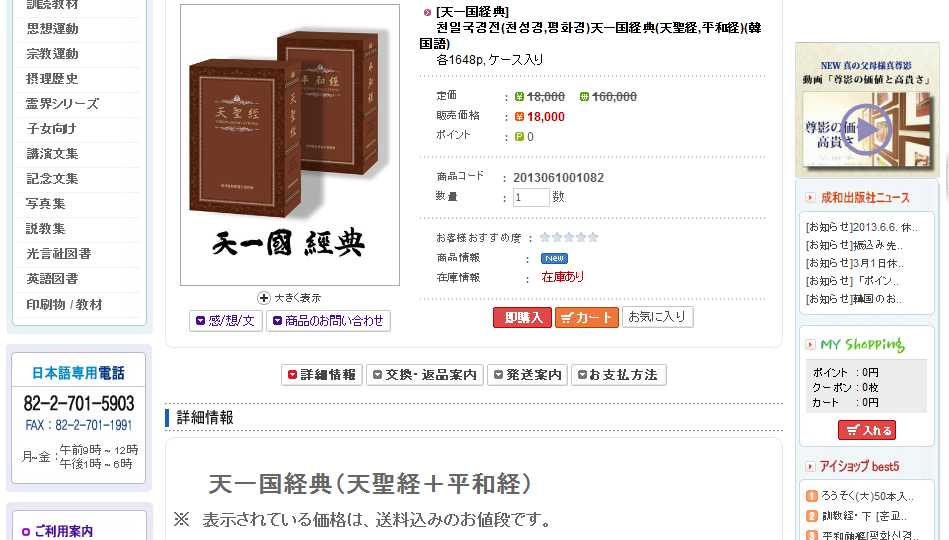The height and width of the screenshot is (540, 949).
Task: Switch to the 詳細情報 tab
Action: coord(322,375)
